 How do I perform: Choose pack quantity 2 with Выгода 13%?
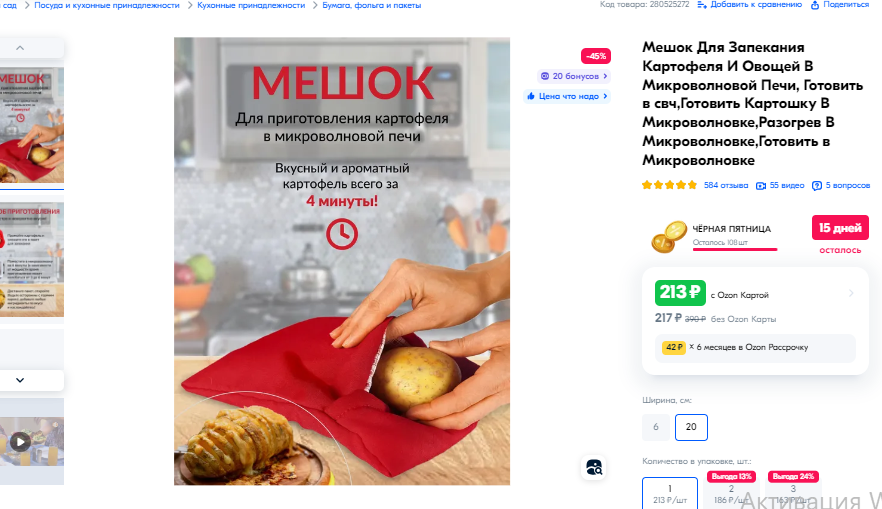[732, 491]
